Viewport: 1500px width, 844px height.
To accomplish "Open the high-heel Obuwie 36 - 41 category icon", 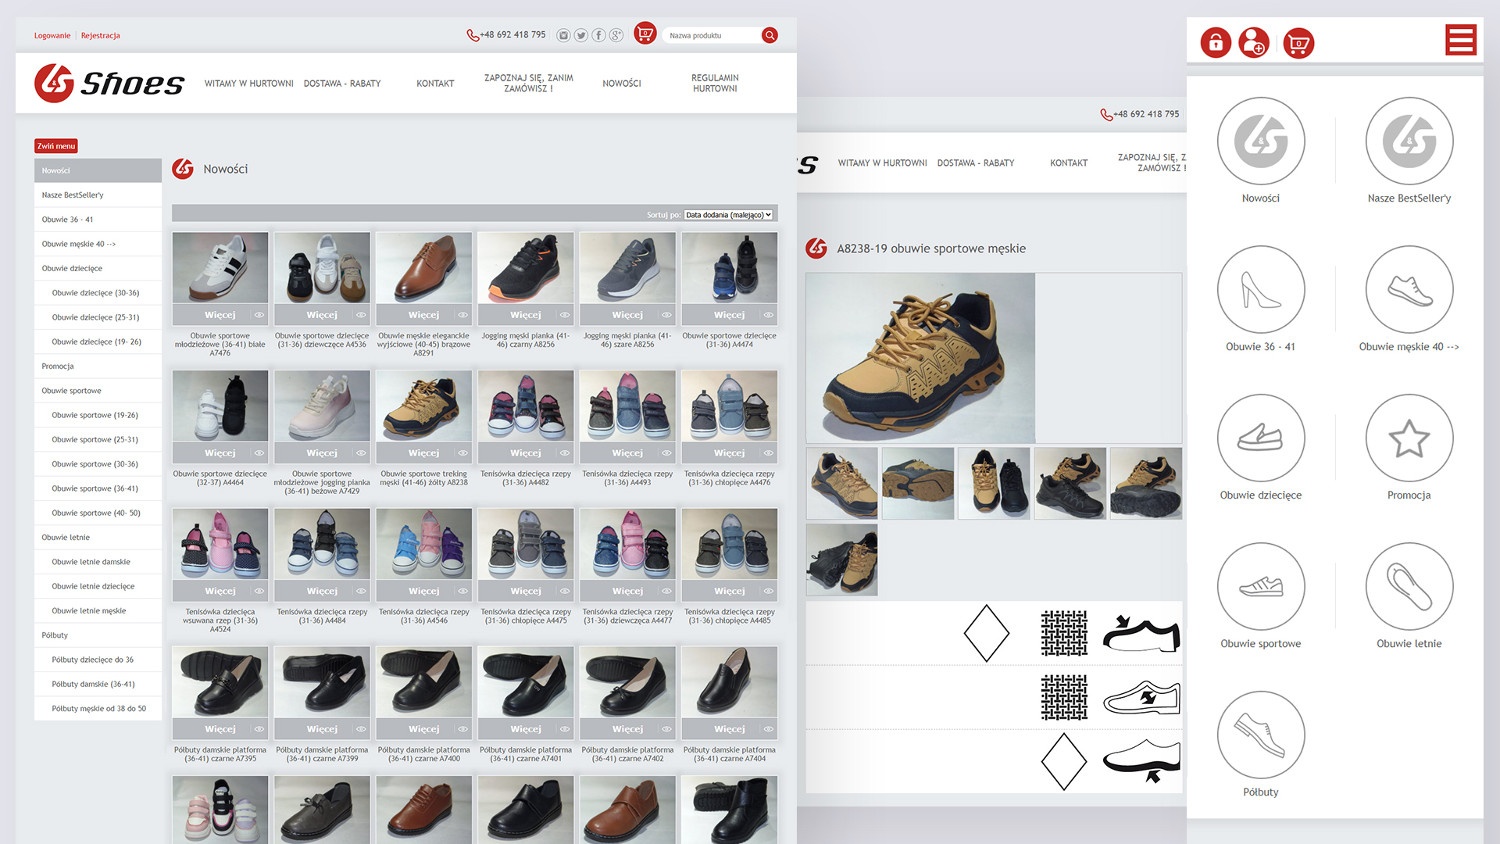I will point(1260,290).
